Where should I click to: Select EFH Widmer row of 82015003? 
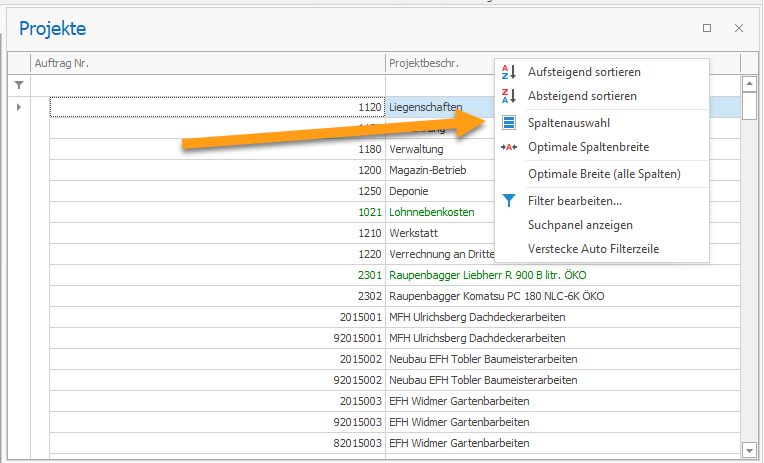[x=563, y=443]
